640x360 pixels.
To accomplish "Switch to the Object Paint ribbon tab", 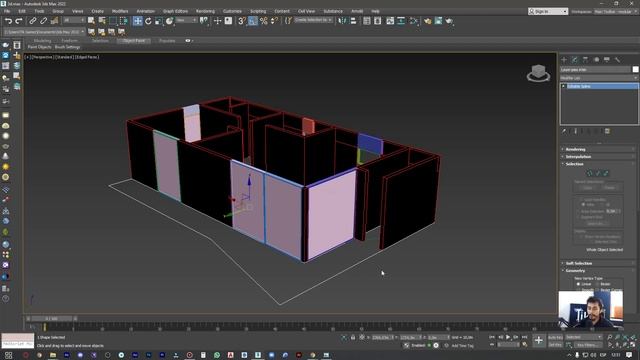I will coord(134,41).
